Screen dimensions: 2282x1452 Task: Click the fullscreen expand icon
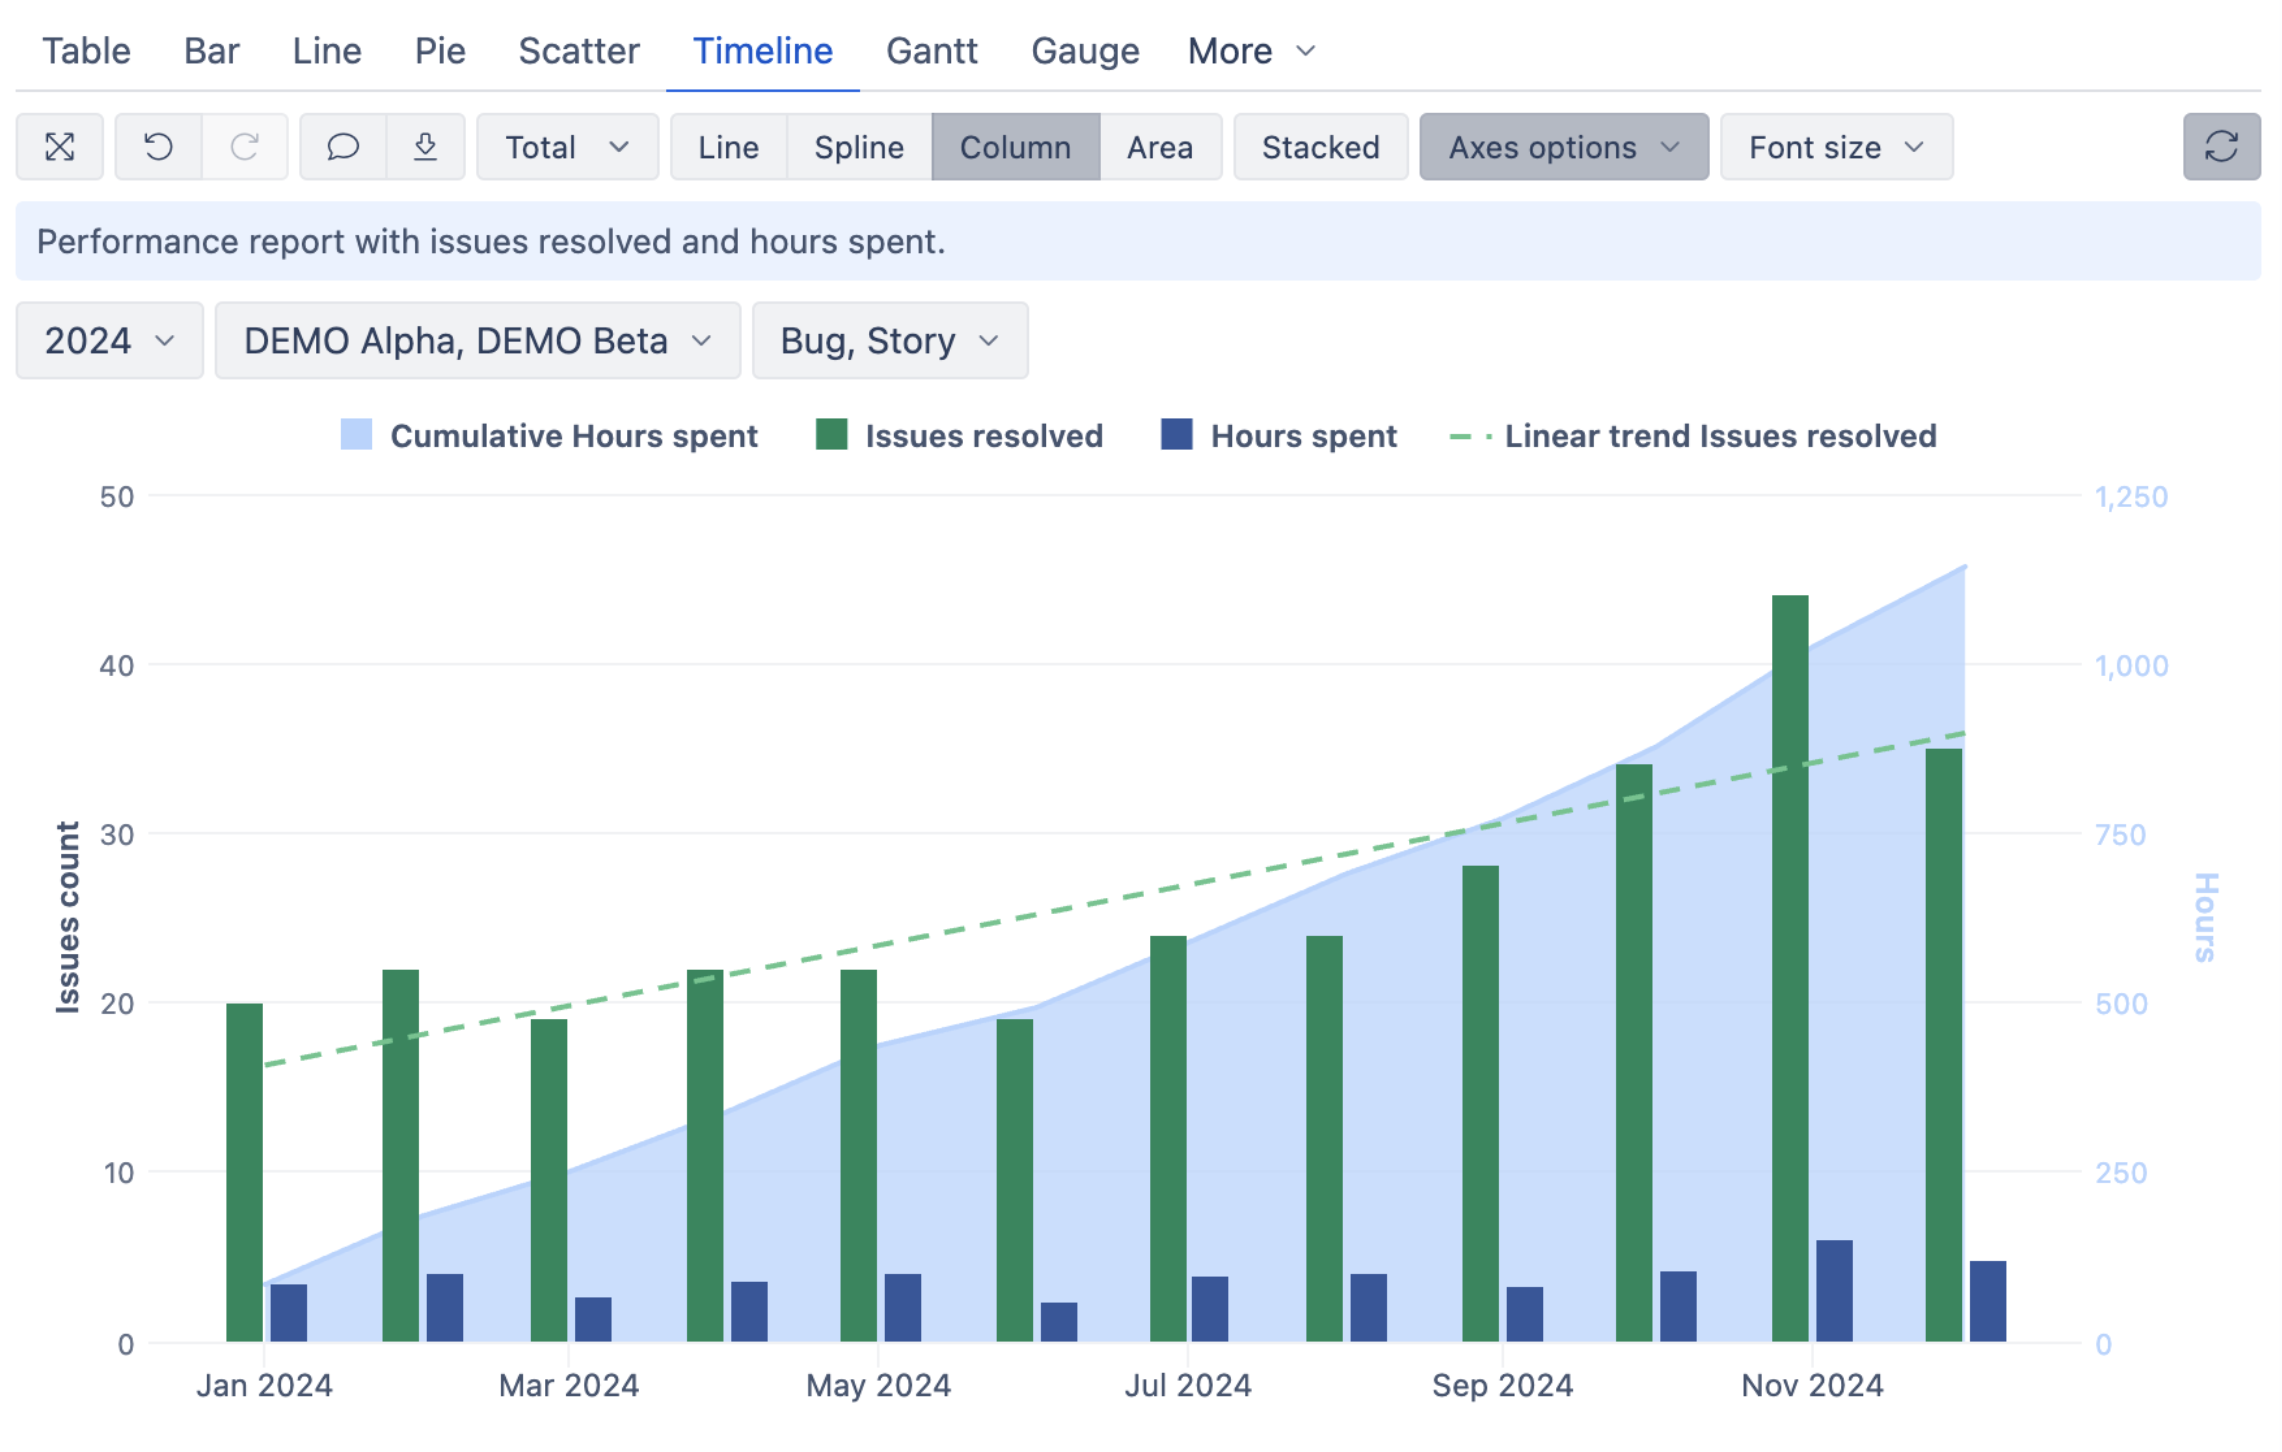pyautogui.click(x=60, y=147)
